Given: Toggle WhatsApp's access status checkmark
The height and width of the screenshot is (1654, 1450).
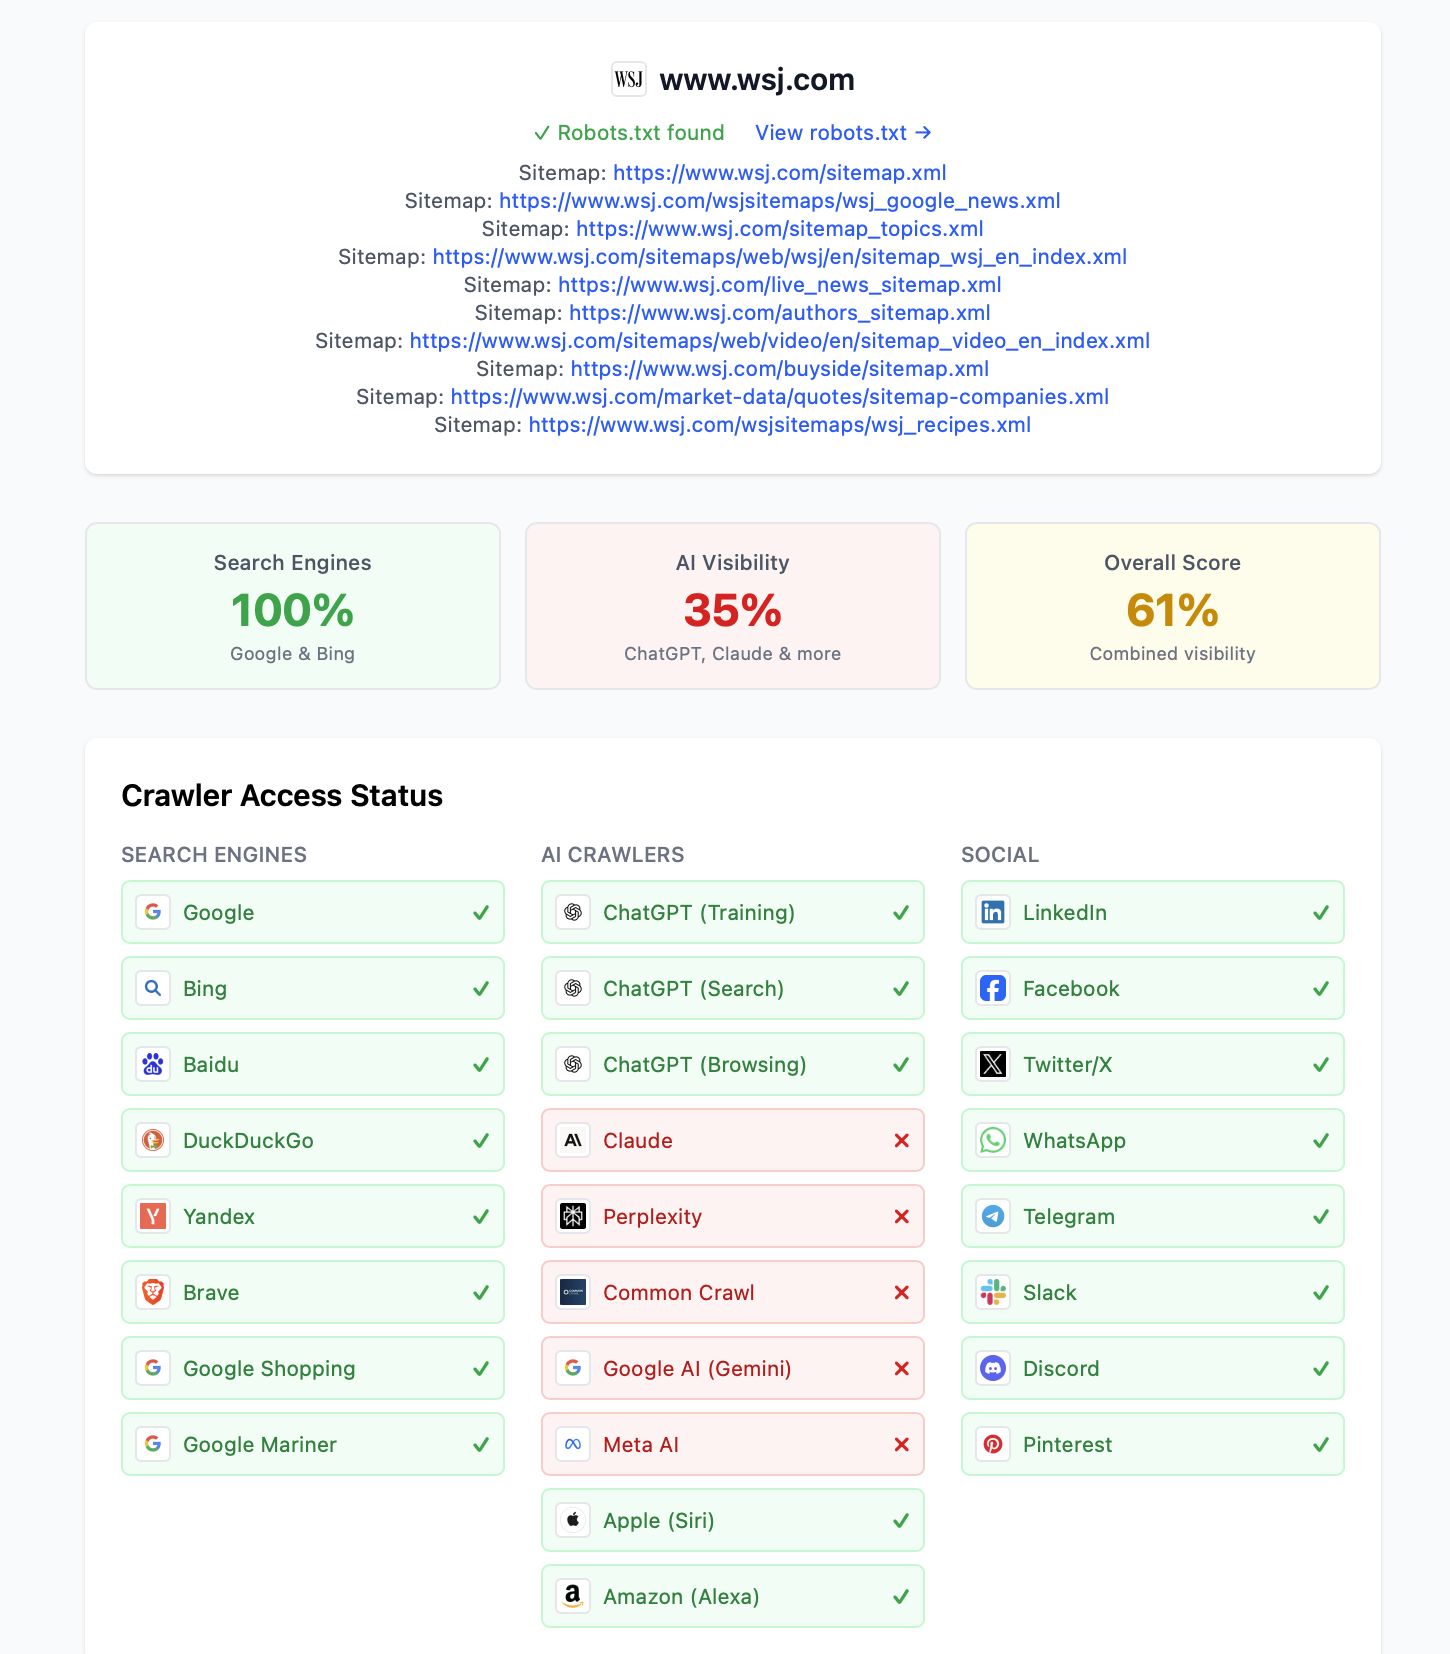Looking at the screenshot, I should tap(1320, 1140).
